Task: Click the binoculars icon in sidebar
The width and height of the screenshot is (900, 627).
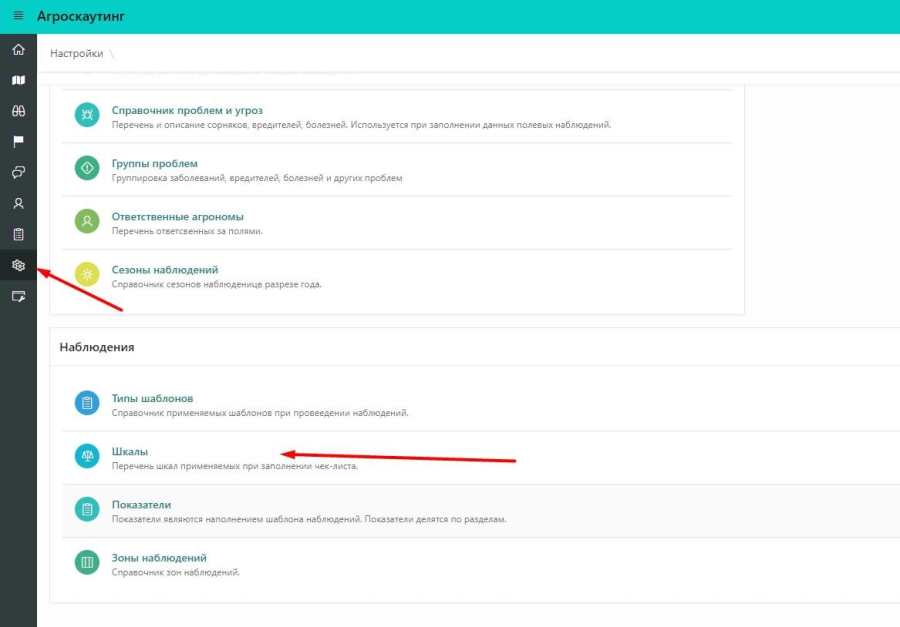Action: 18,111
